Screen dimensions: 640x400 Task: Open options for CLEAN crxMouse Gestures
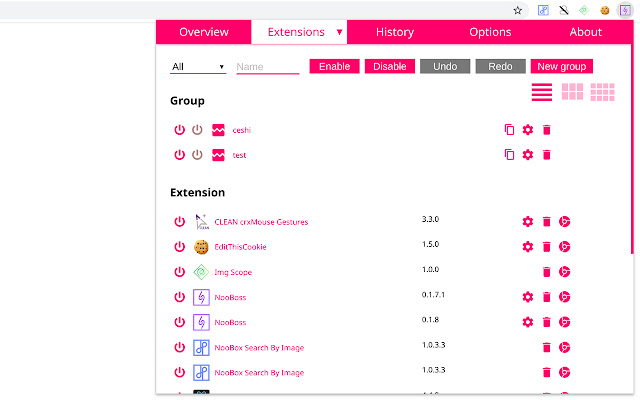coord(528,222)
